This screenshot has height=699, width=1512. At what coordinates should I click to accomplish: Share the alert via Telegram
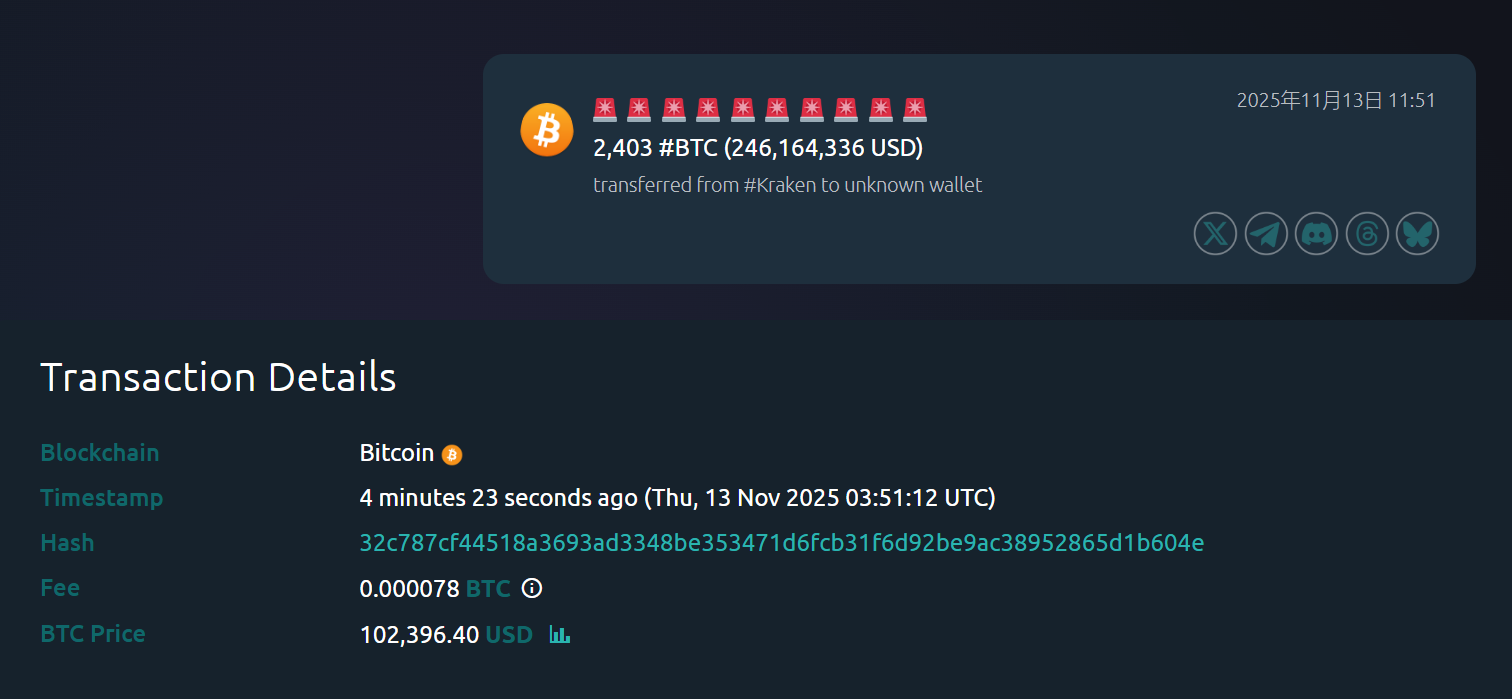tap(1266, 234)
